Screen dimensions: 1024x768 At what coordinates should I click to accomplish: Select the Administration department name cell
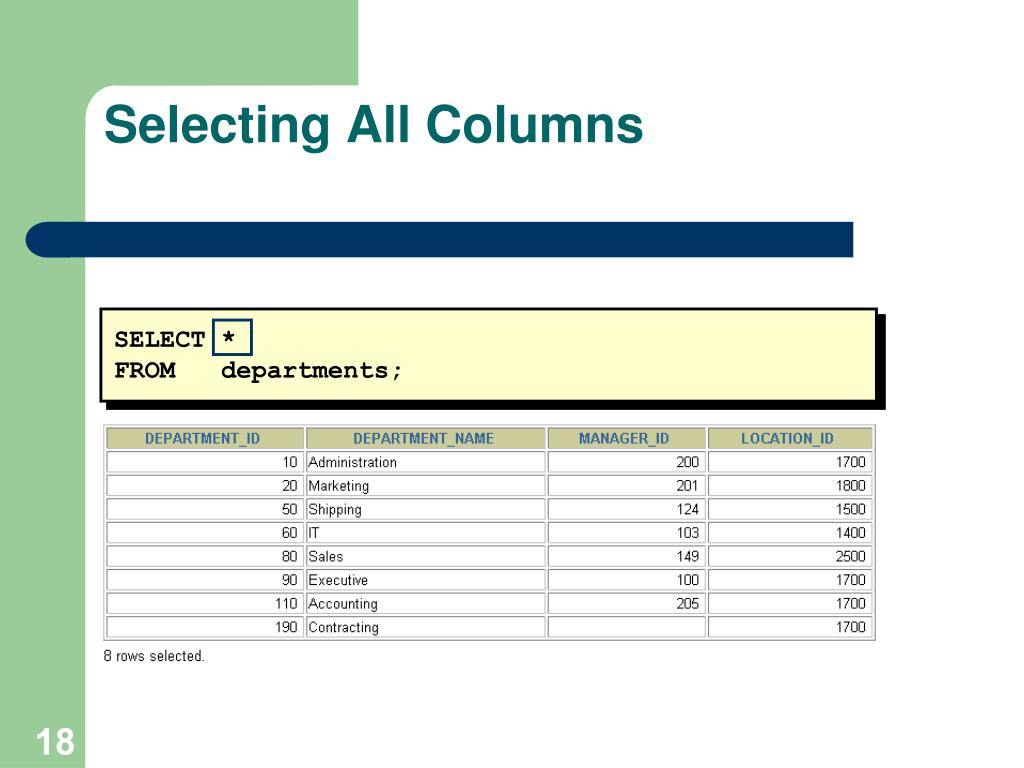[x=425, y=462]
